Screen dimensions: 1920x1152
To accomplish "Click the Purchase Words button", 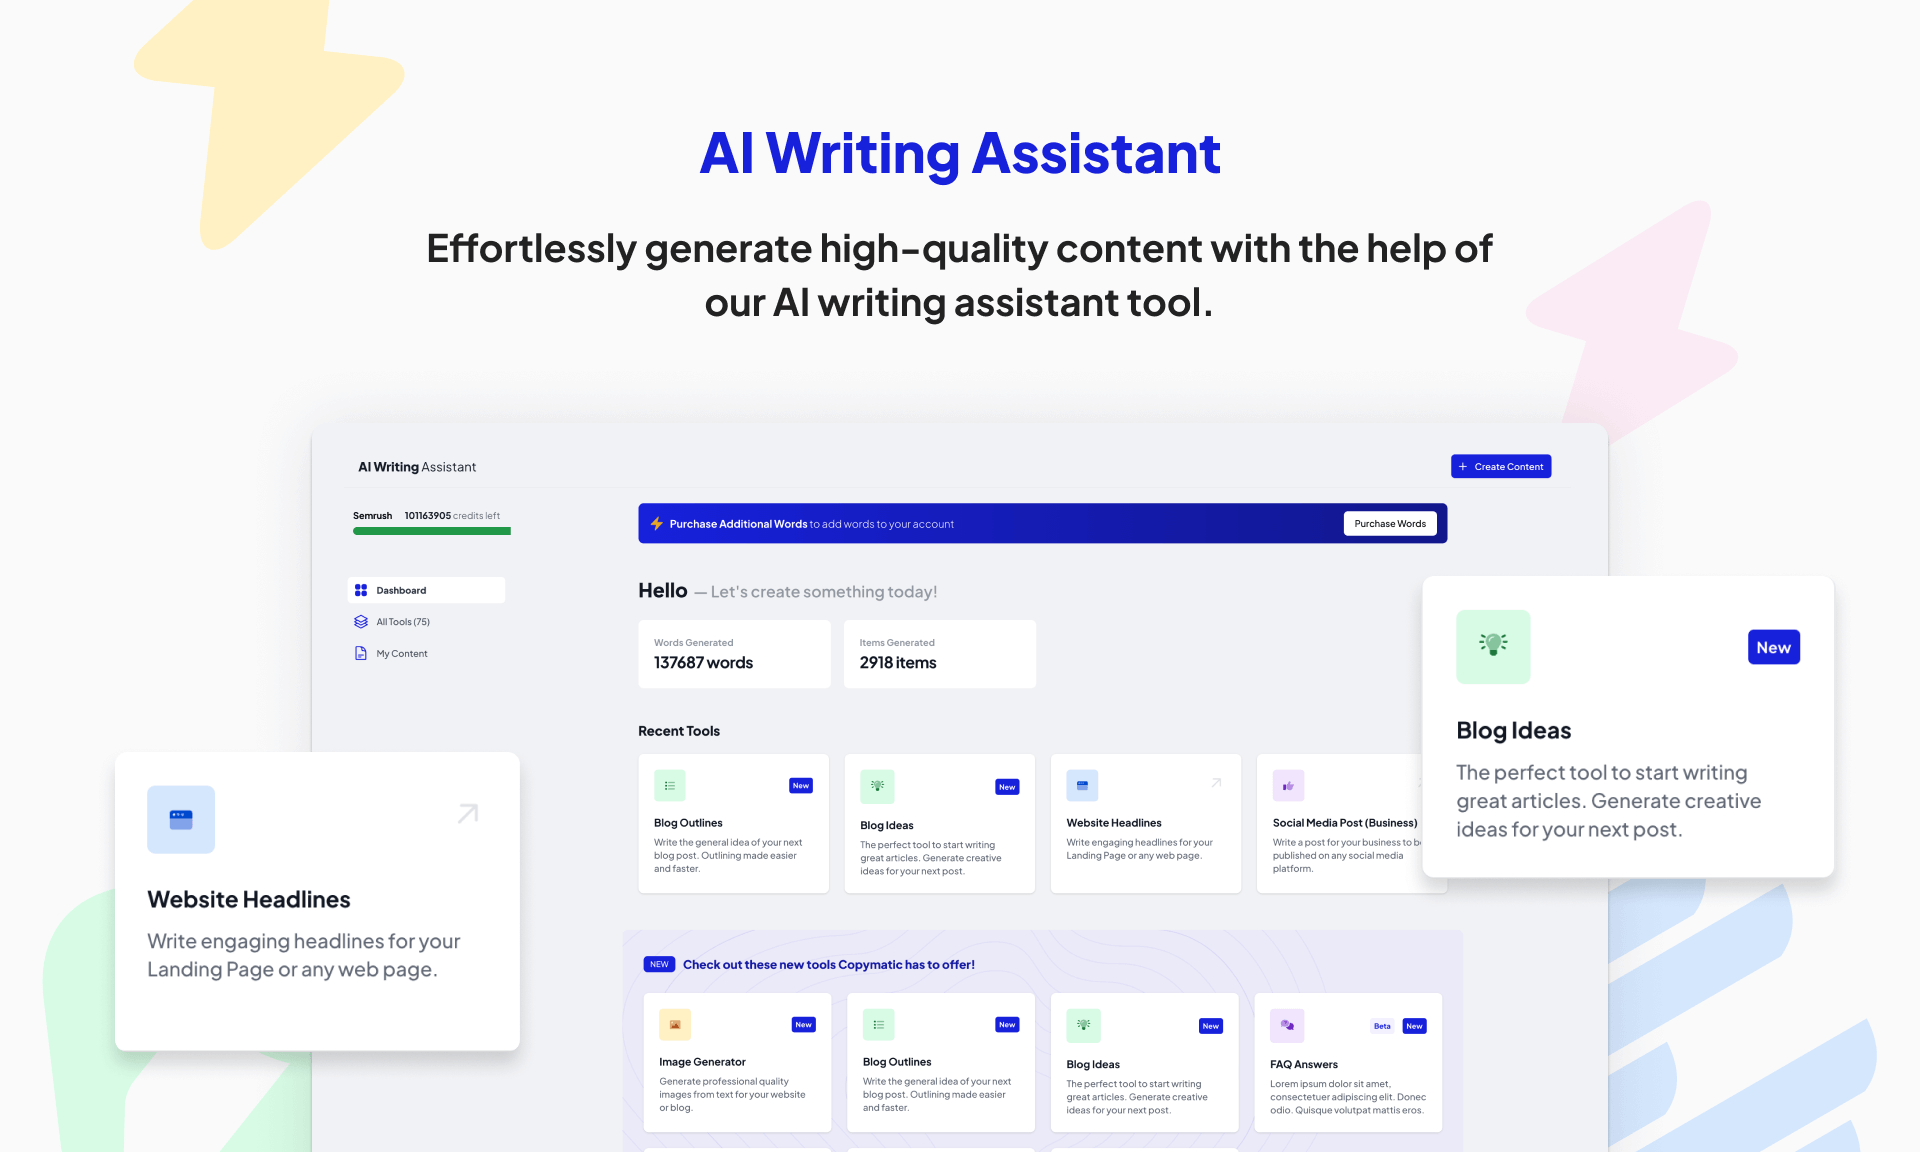I will (x=1388, y=523).
